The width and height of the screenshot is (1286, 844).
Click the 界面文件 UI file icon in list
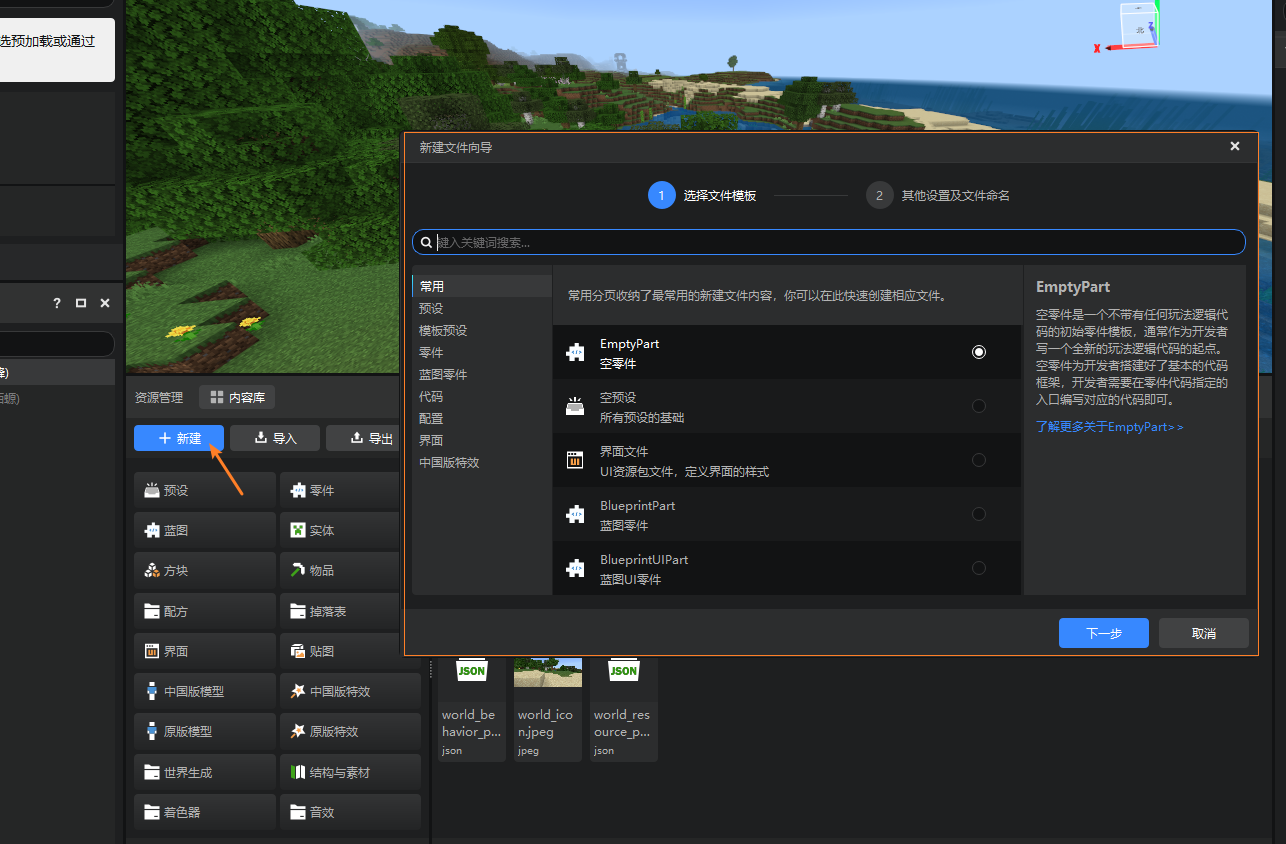coord(575,460)
